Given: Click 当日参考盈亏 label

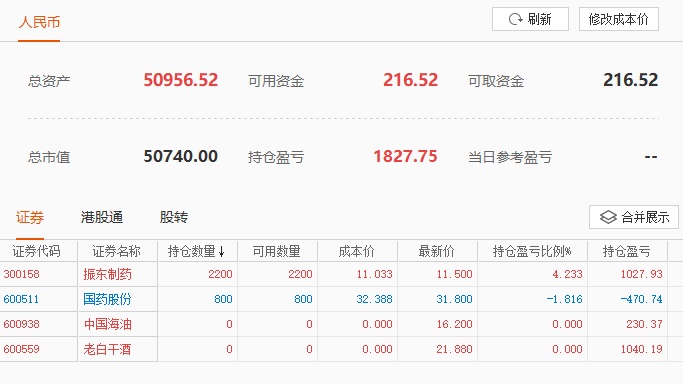Looking at the screenshot, I should [x=510, y=157].
